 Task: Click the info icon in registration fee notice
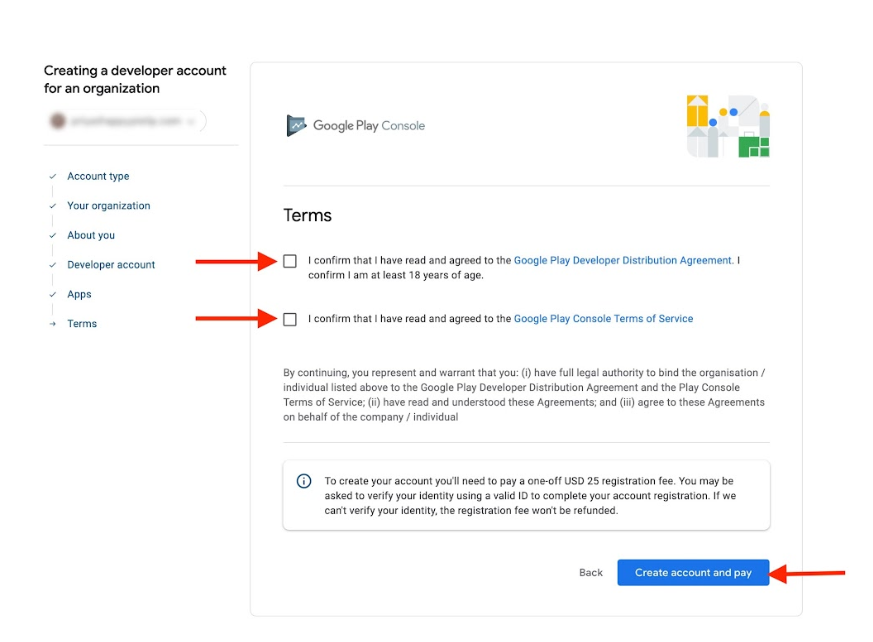303,481
